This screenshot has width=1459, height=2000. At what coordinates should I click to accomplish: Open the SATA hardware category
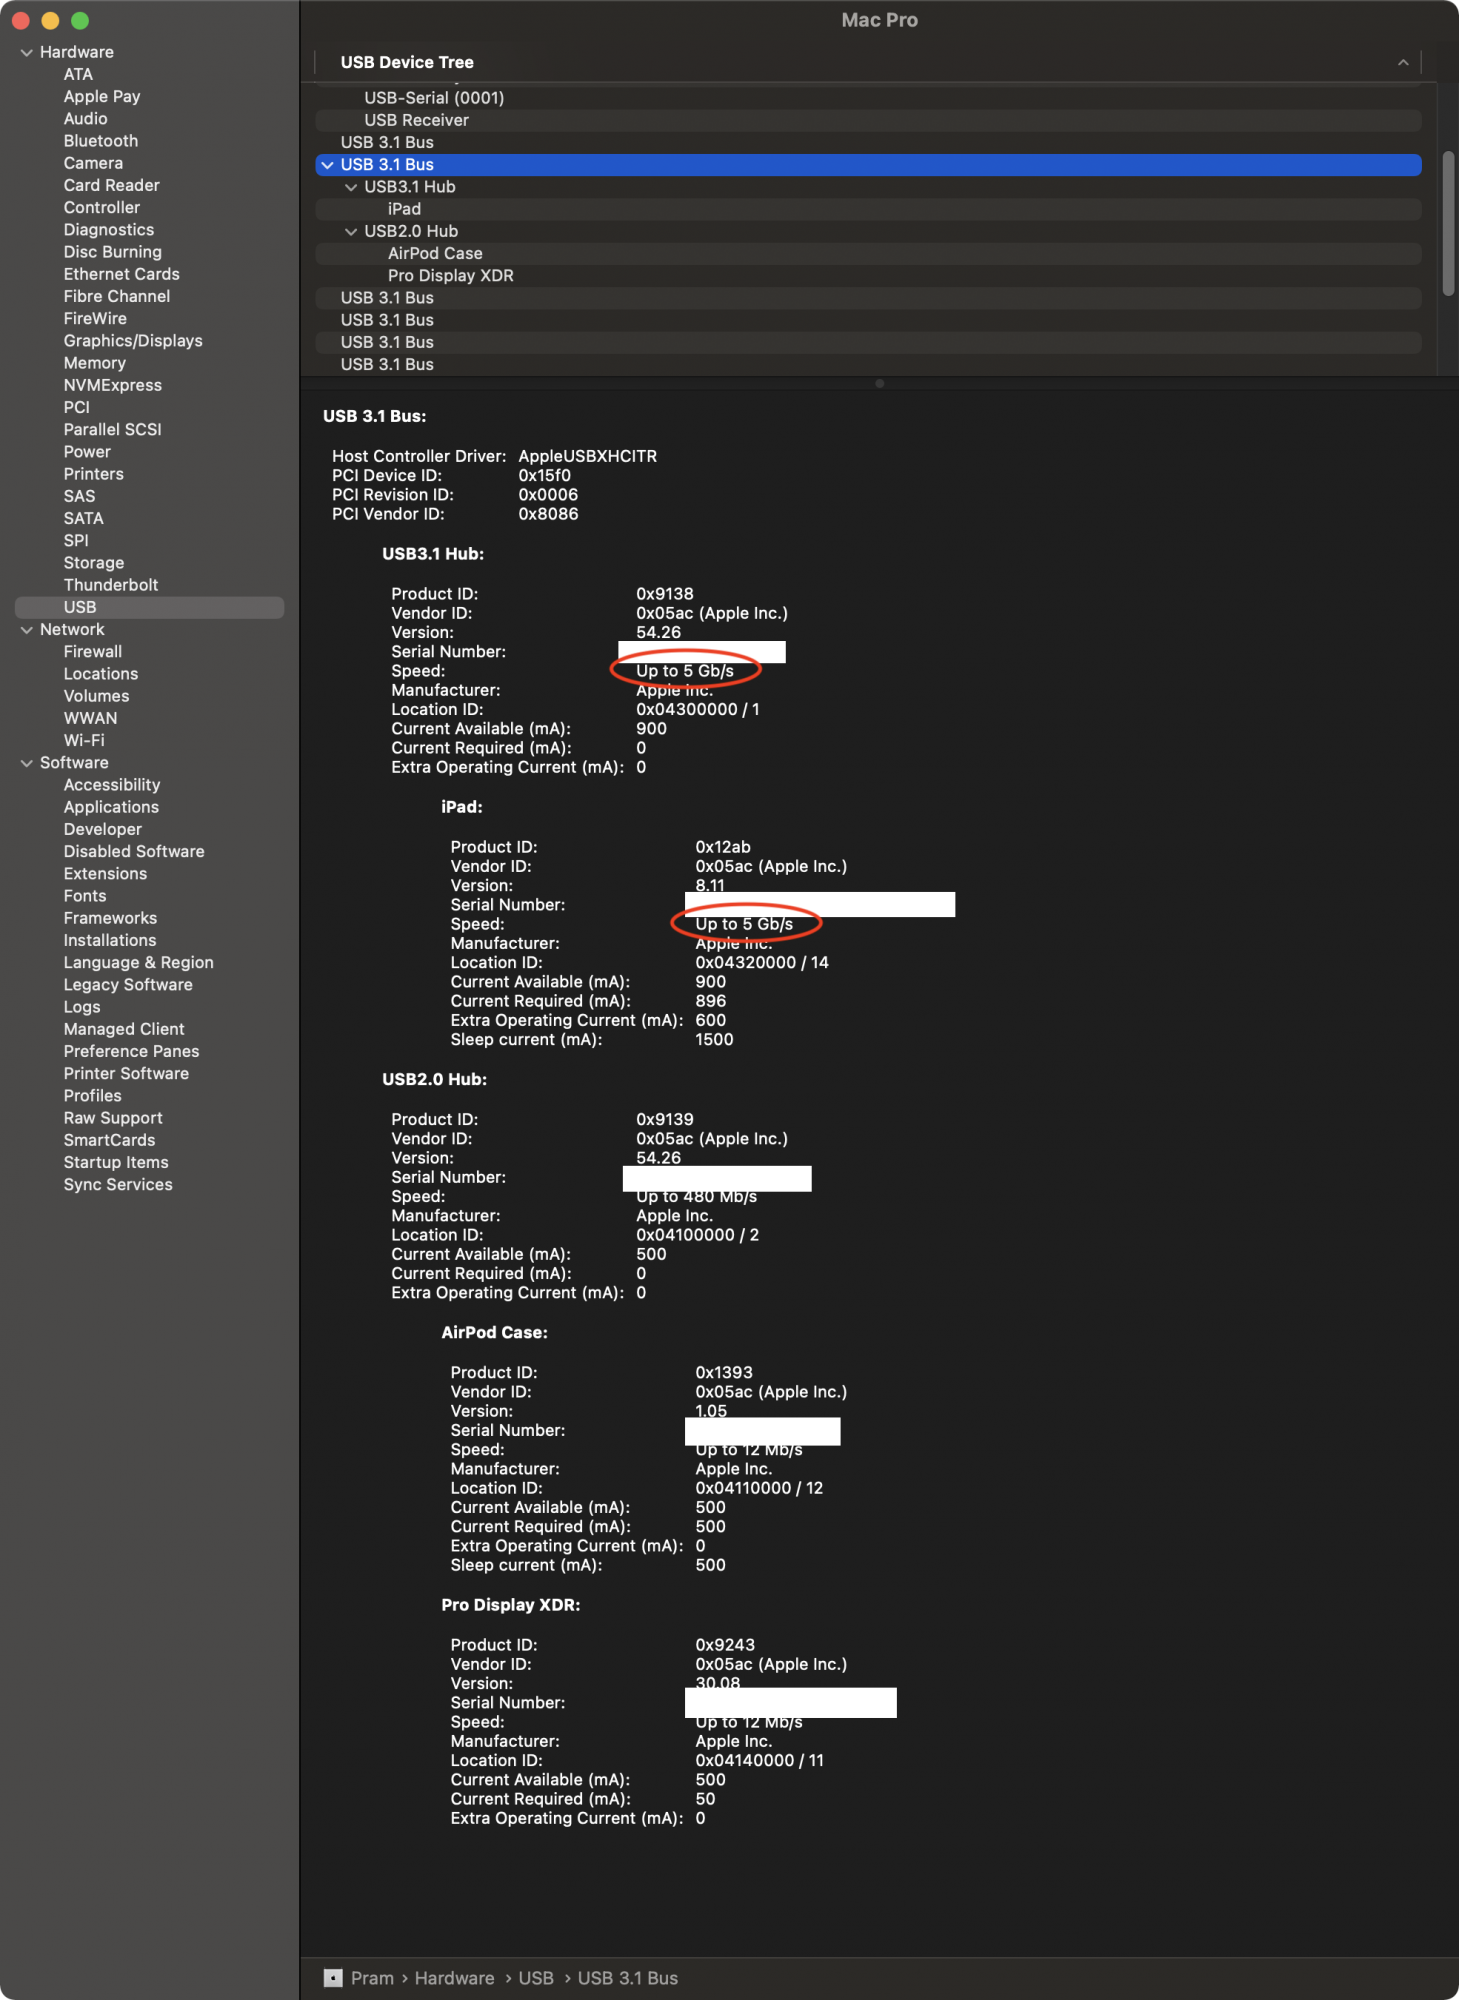tap(84, 518)
